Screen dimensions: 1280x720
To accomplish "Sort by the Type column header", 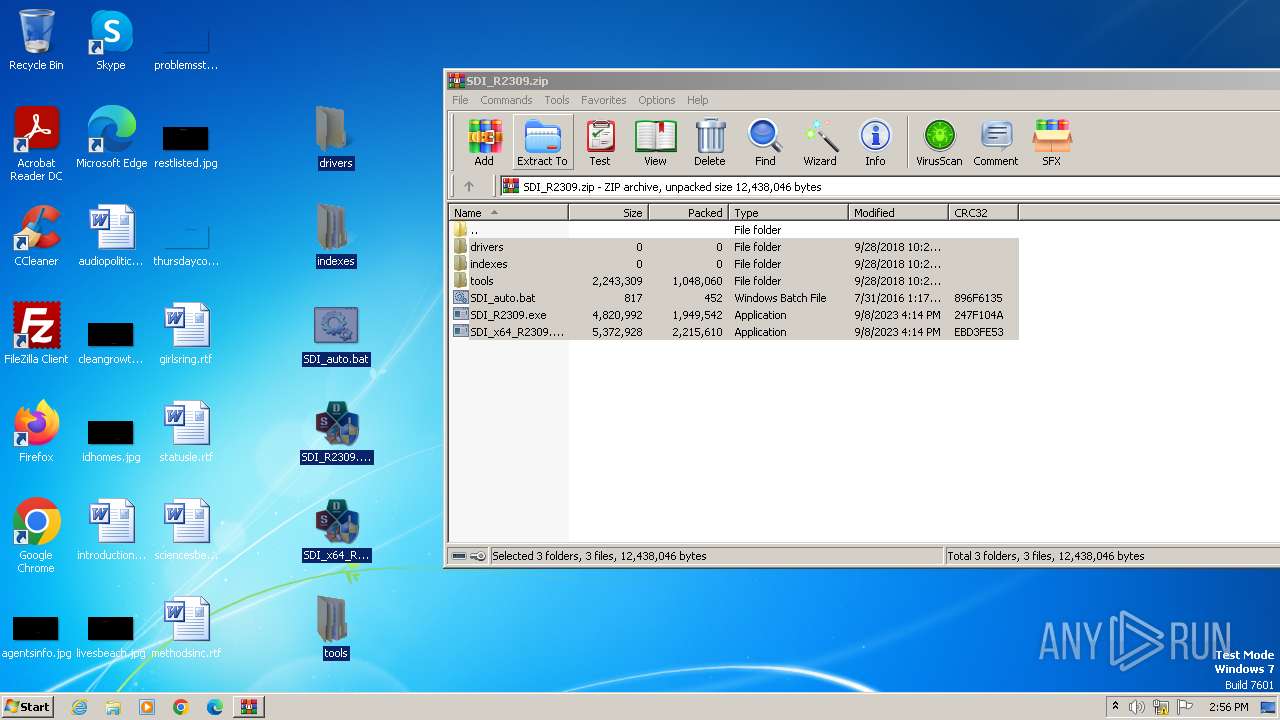I will click(x=788, y=213).
